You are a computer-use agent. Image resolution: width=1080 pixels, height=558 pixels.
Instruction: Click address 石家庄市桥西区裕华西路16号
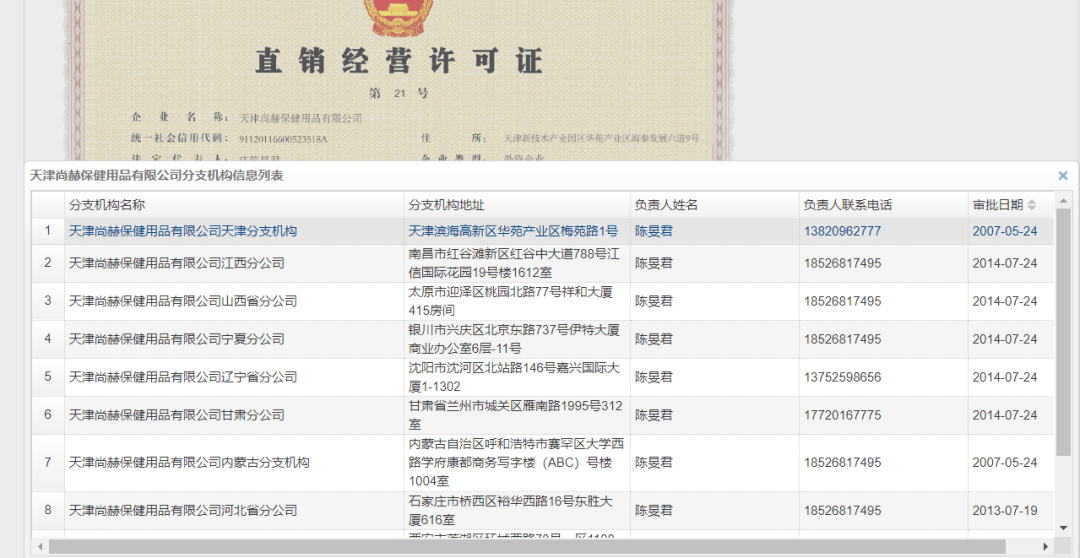[510, 510]
